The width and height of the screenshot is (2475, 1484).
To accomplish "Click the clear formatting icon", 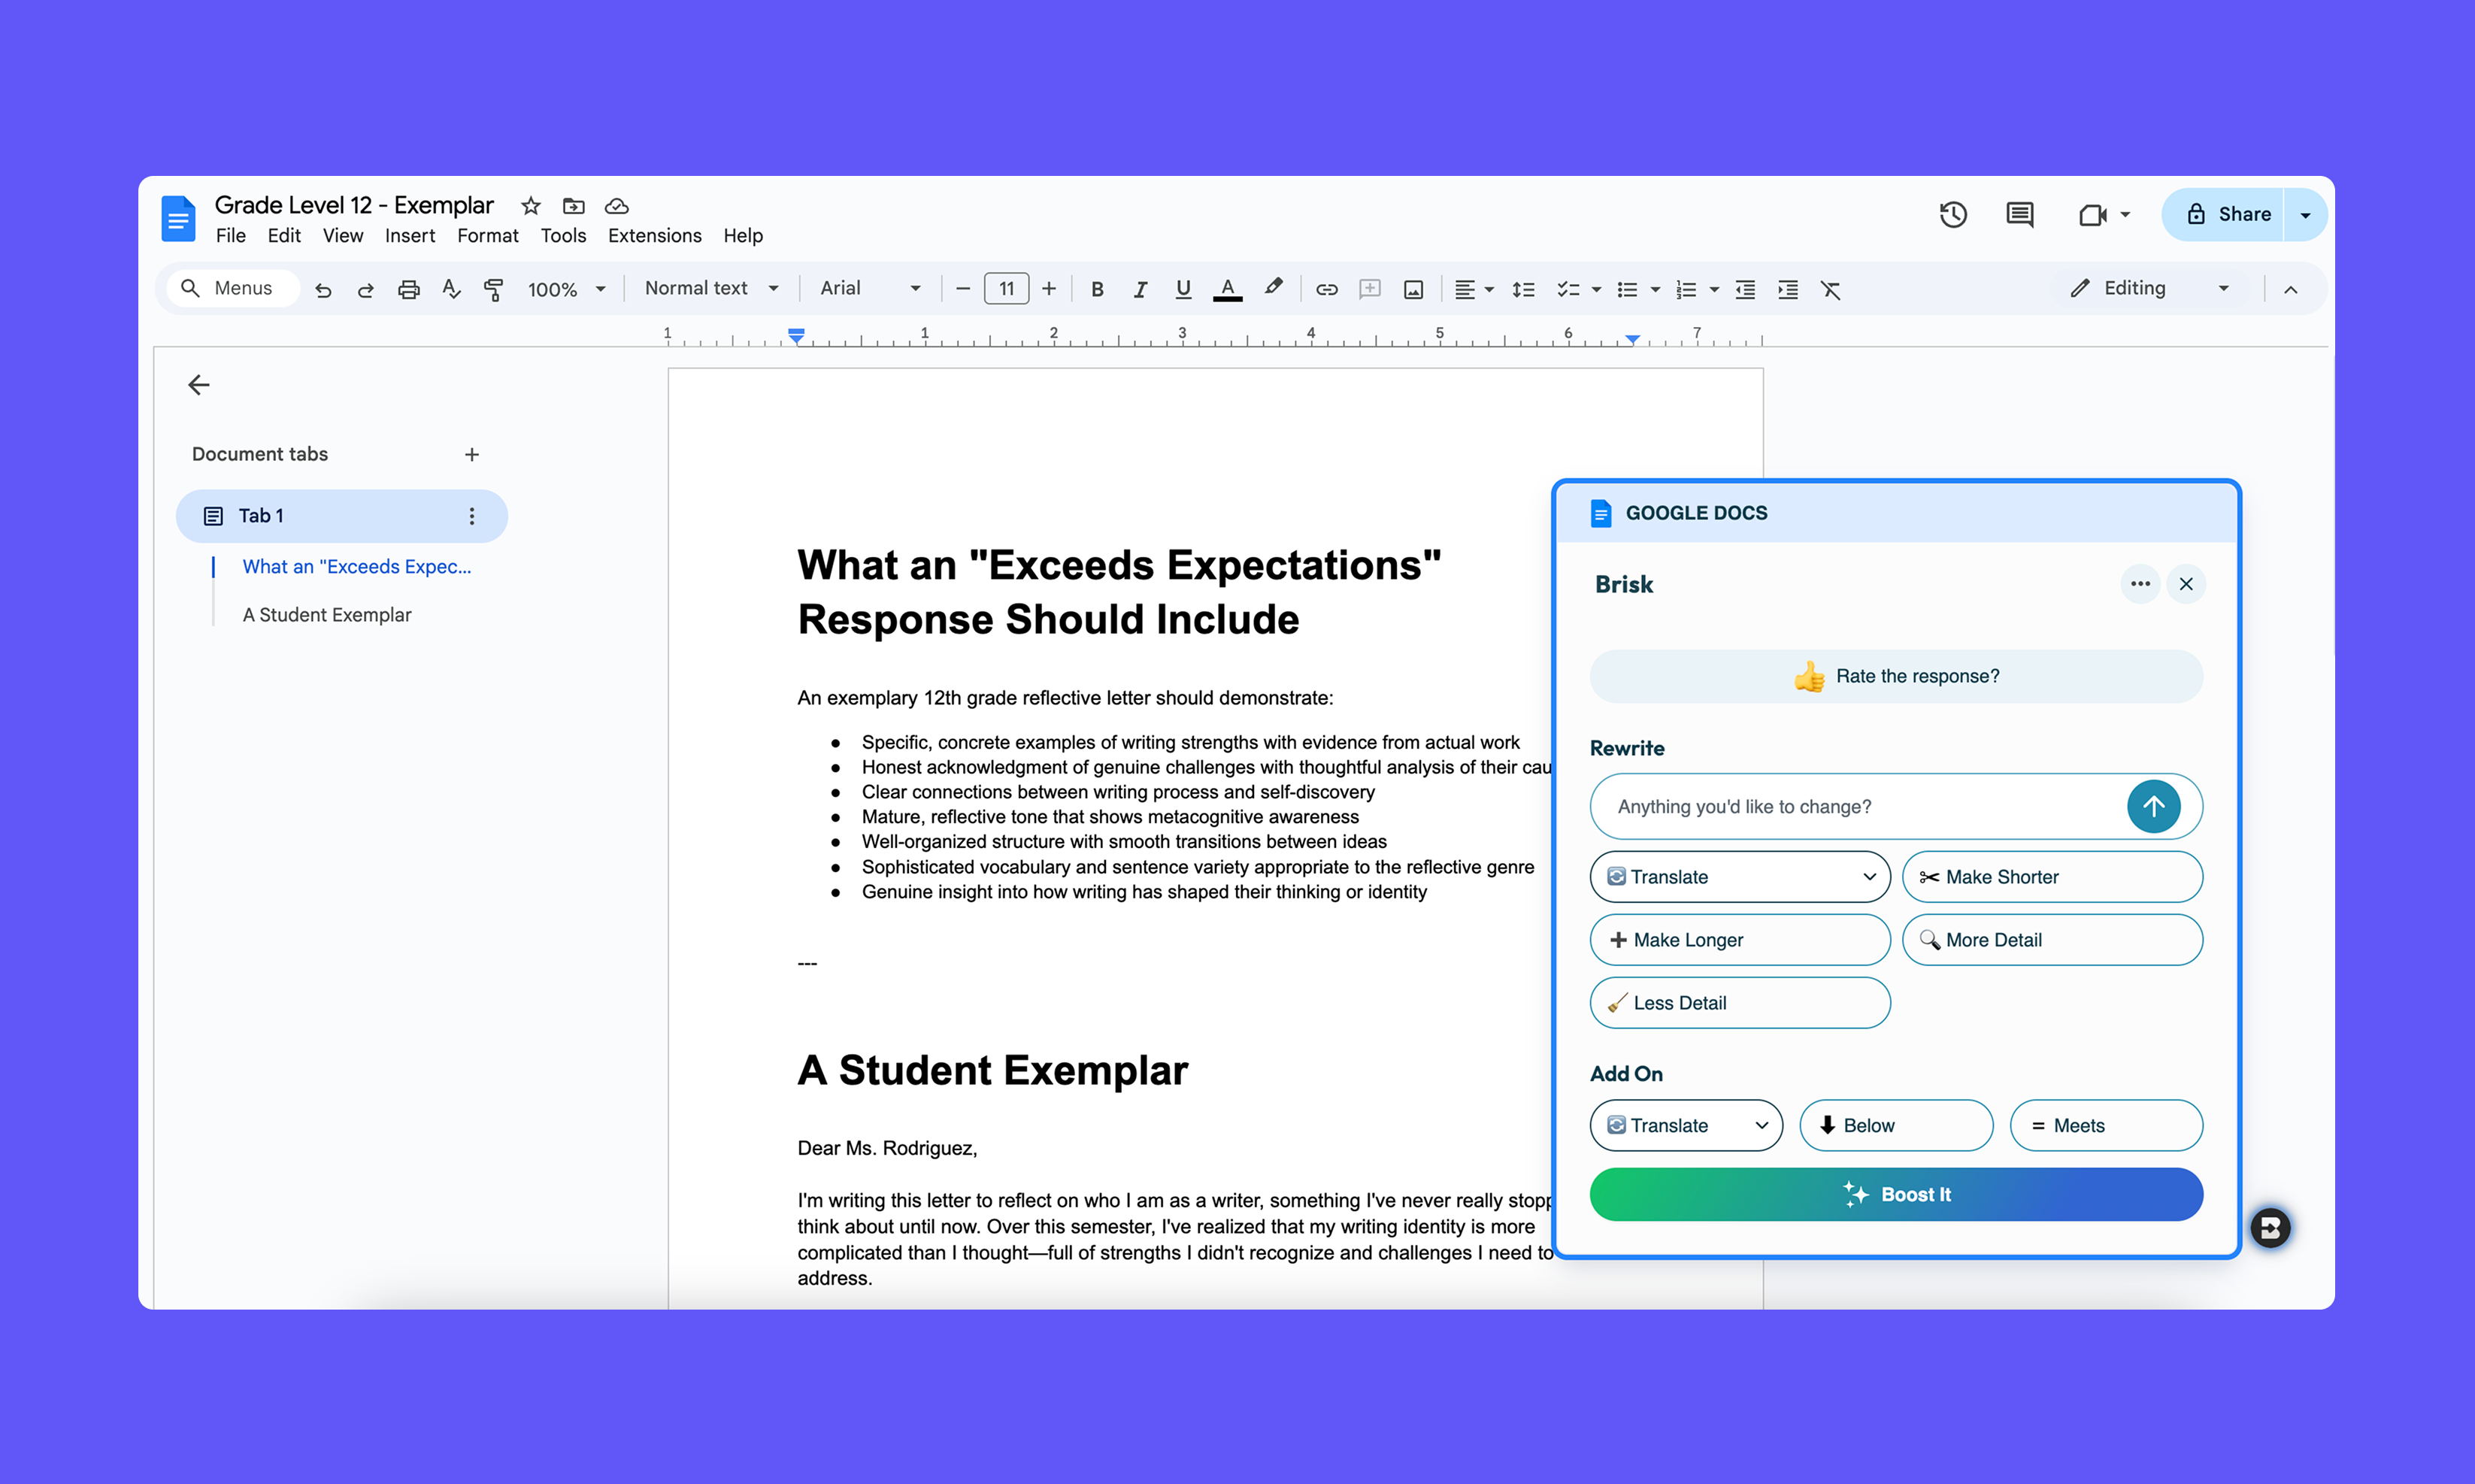I will tap(1830, 289).
